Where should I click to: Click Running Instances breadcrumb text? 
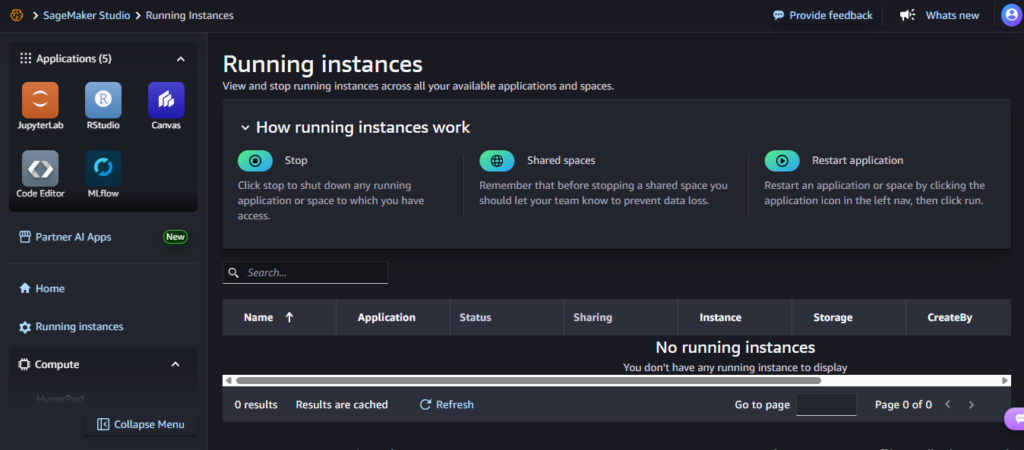tap(189, 15)
